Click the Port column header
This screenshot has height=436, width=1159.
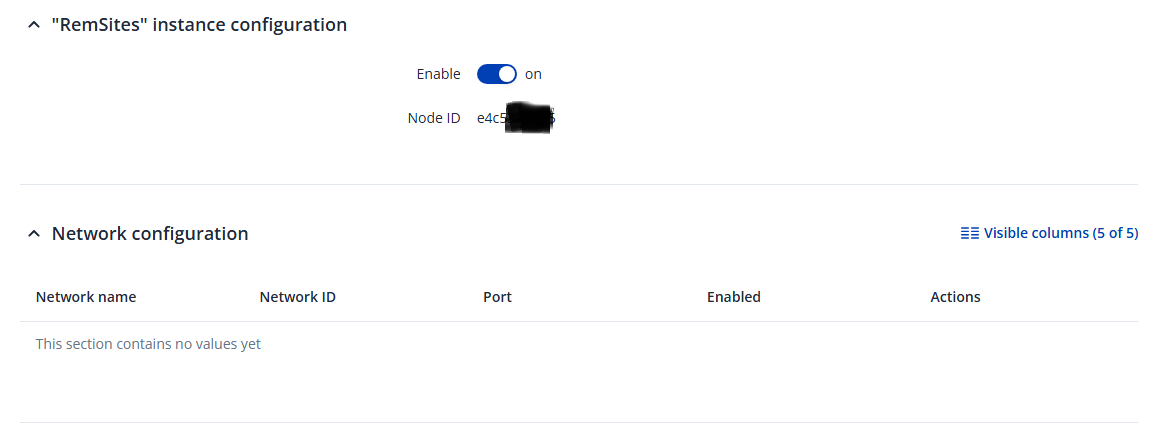[497, 297]
